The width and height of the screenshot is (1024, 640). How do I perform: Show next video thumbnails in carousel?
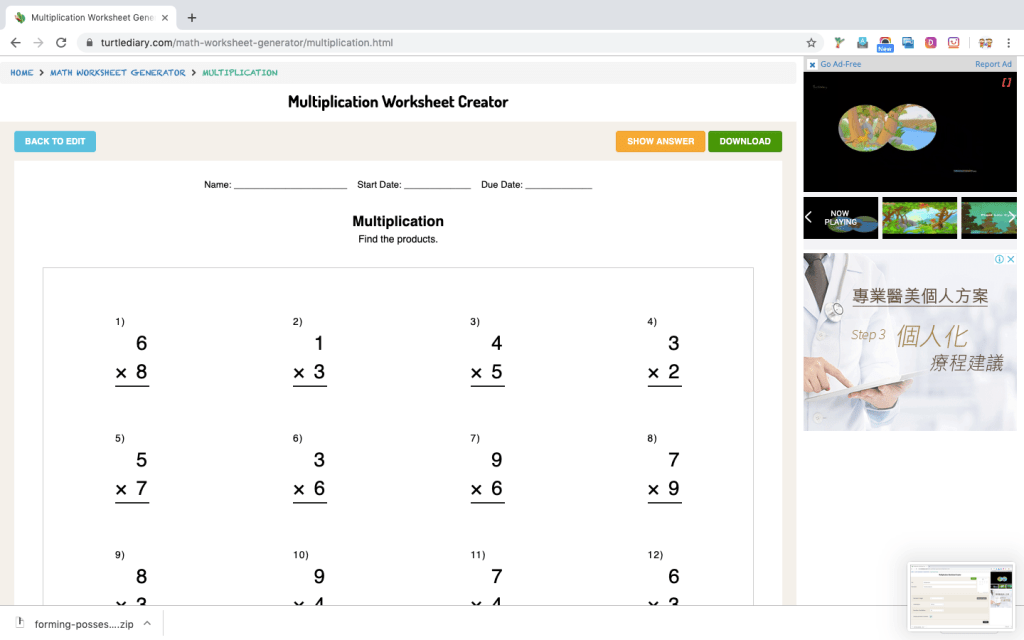[1011, 217]
